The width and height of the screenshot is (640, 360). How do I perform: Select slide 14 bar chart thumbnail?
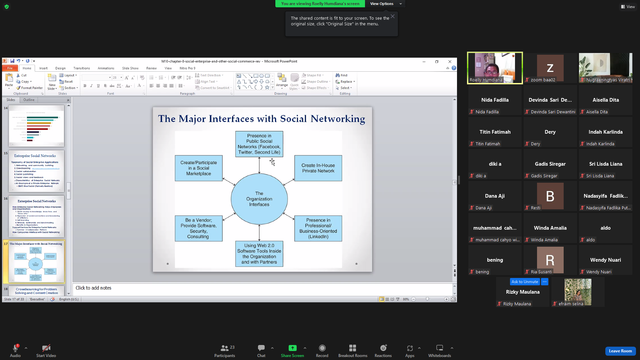point(36,126)
